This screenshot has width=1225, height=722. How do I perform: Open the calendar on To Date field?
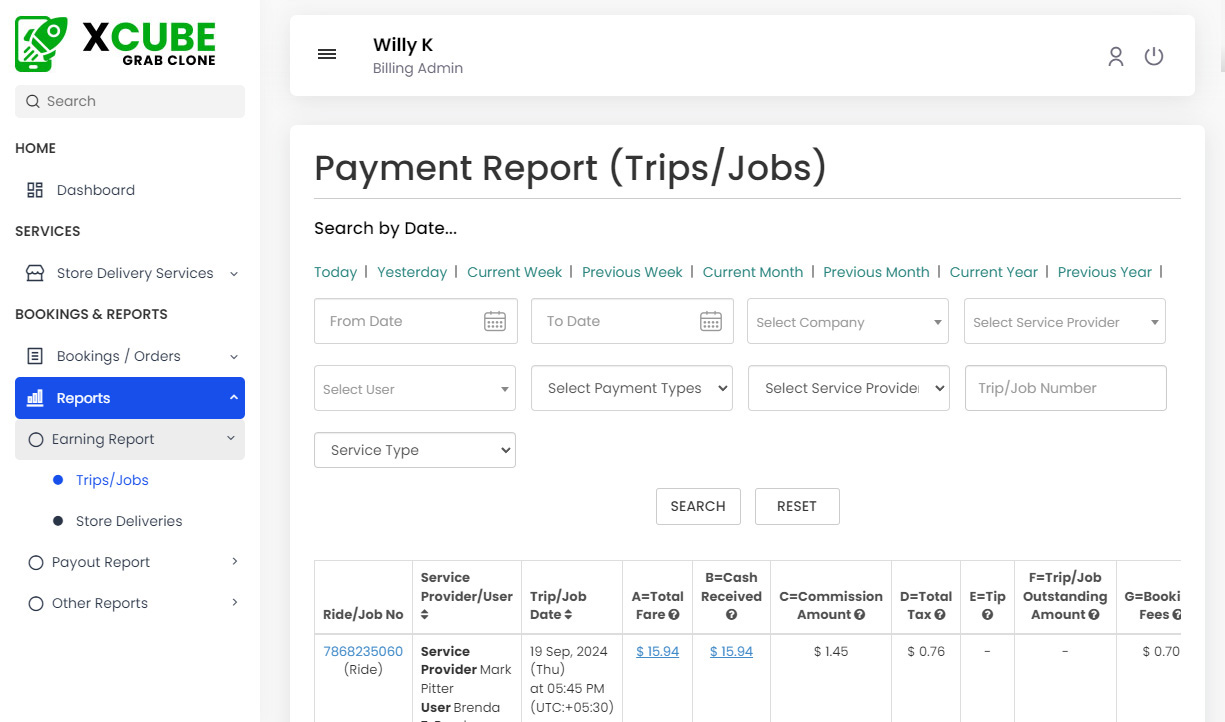click(711, 321)
